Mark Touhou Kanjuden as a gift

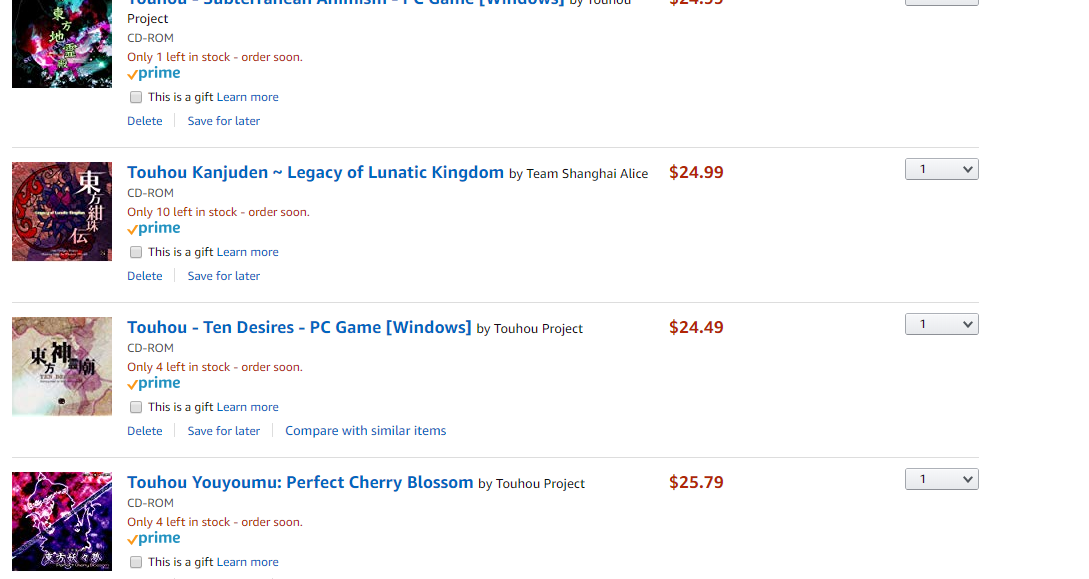click(136, 252)
